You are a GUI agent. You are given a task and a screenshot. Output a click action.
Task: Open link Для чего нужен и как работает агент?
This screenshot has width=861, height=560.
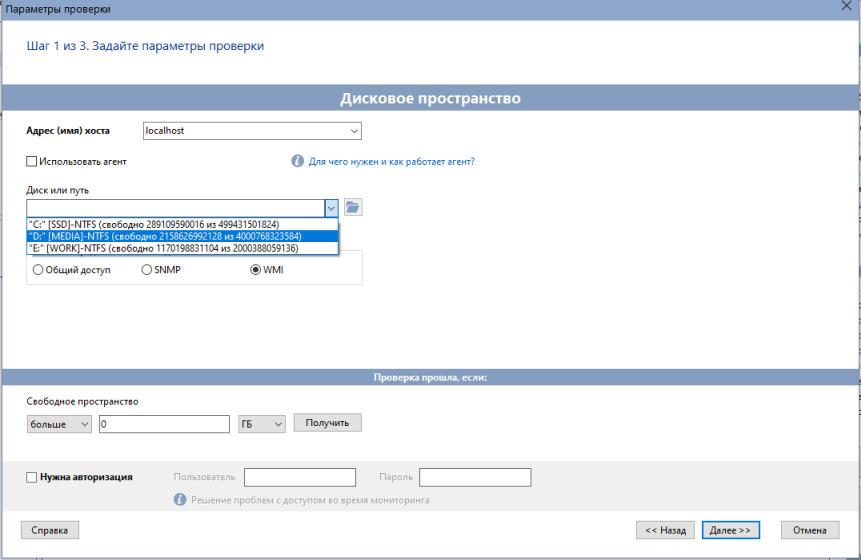tap(392, 162)
